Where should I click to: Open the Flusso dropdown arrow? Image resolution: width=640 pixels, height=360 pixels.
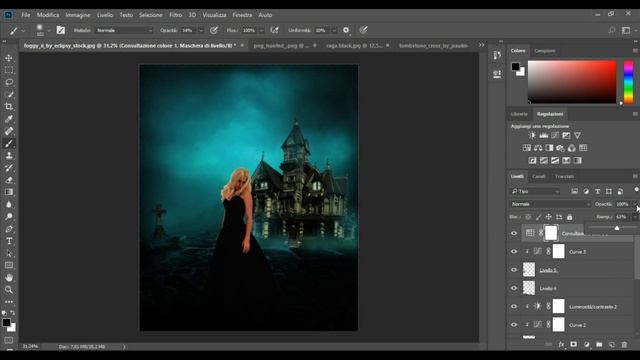click(262, 31)
